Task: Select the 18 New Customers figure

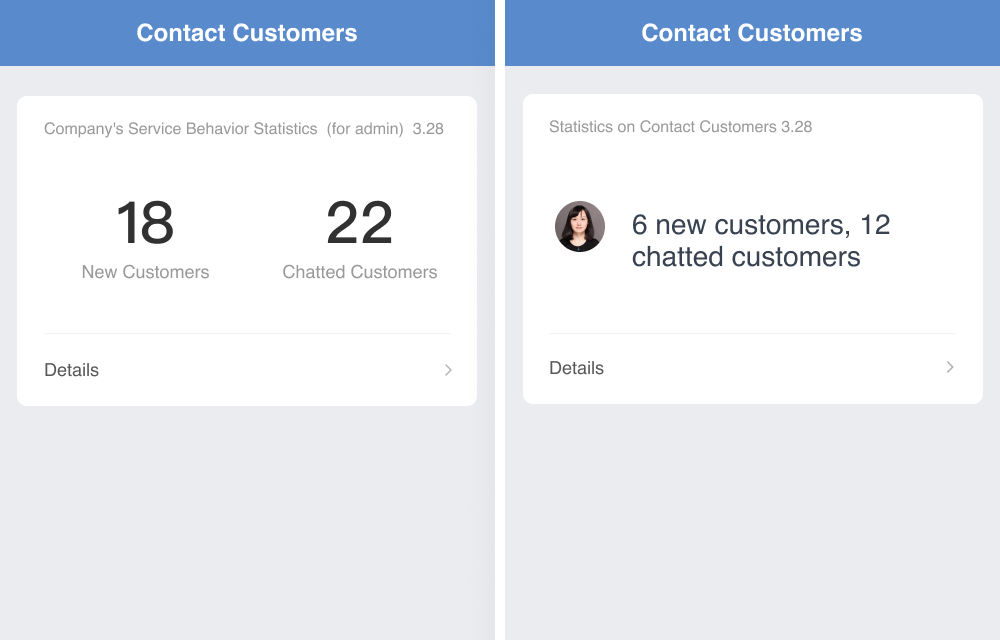Action: tap(145, 239)
